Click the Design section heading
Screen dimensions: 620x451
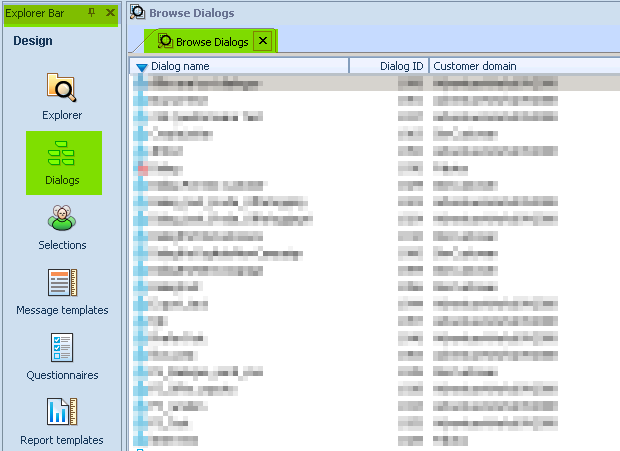33,41
